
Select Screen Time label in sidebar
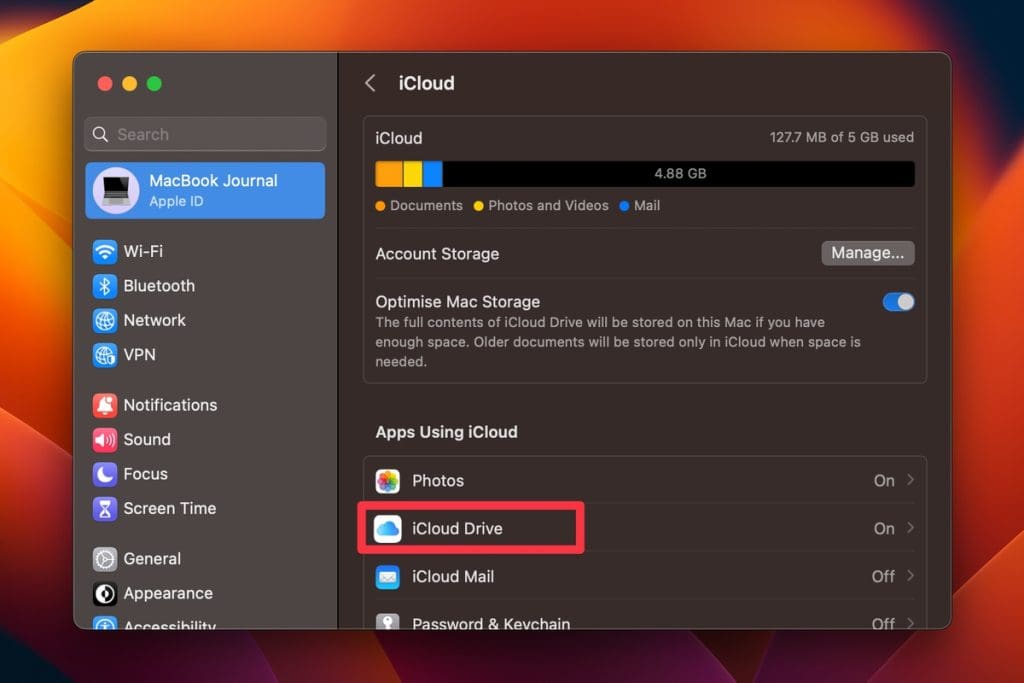click(x=170, y=509)
